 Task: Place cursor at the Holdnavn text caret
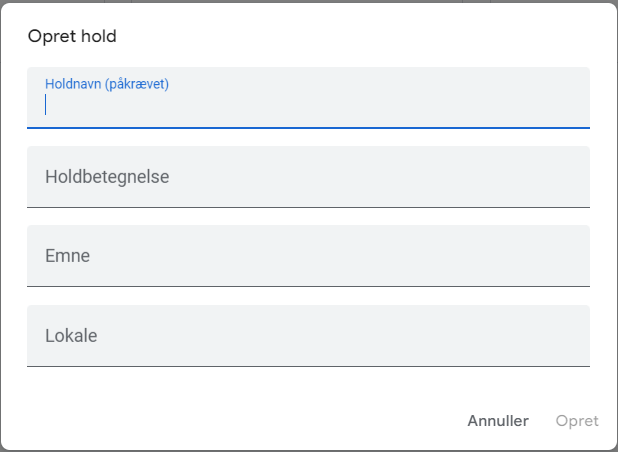[46, 106]
